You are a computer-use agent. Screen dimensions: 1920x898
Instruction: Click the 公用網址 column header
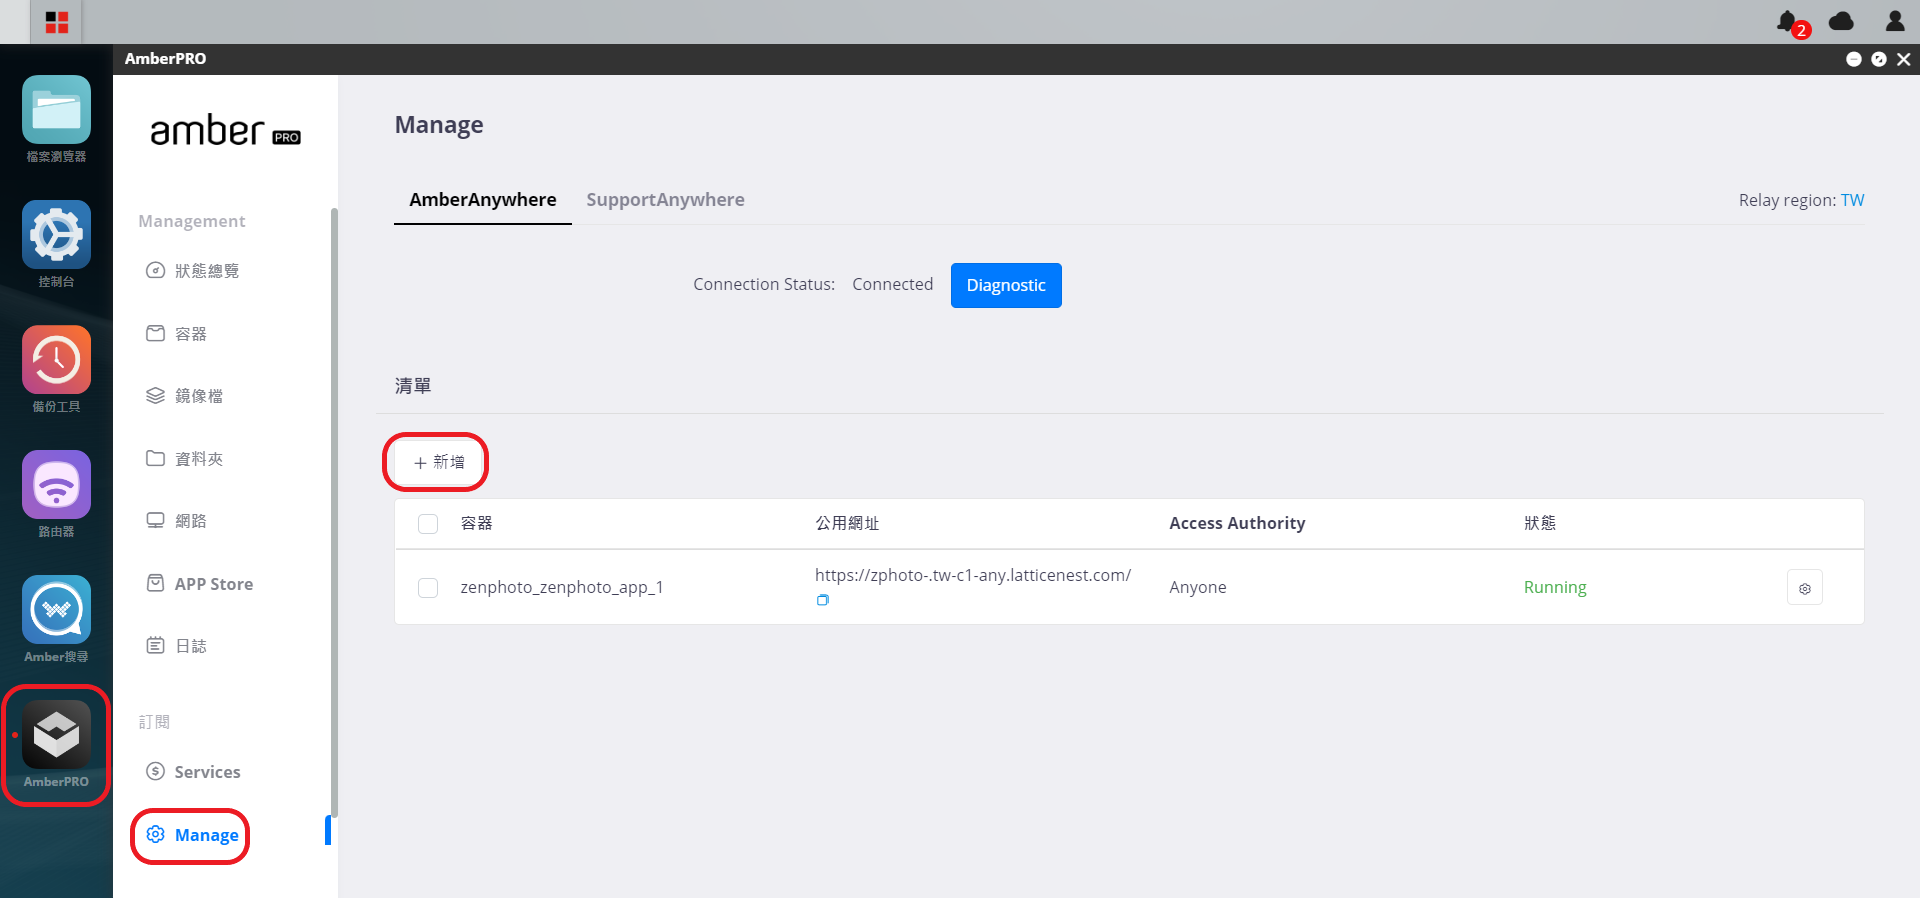[x=846, y=523]
